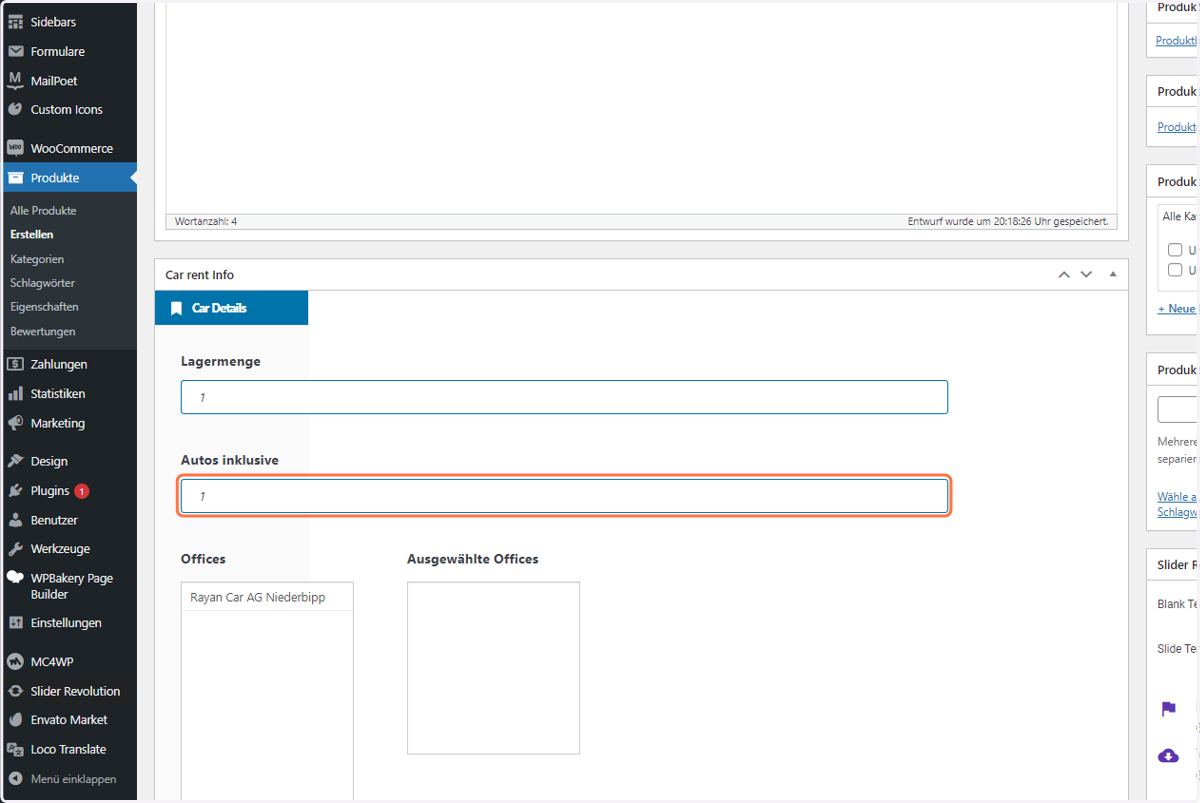
Task: Collapse the Car rent Info panel
Action: point(1112,275)
